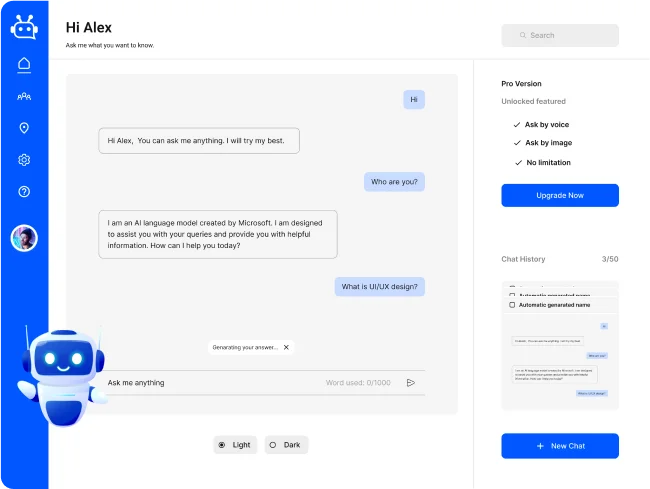Open the location pin icon

tap(24, 128)
